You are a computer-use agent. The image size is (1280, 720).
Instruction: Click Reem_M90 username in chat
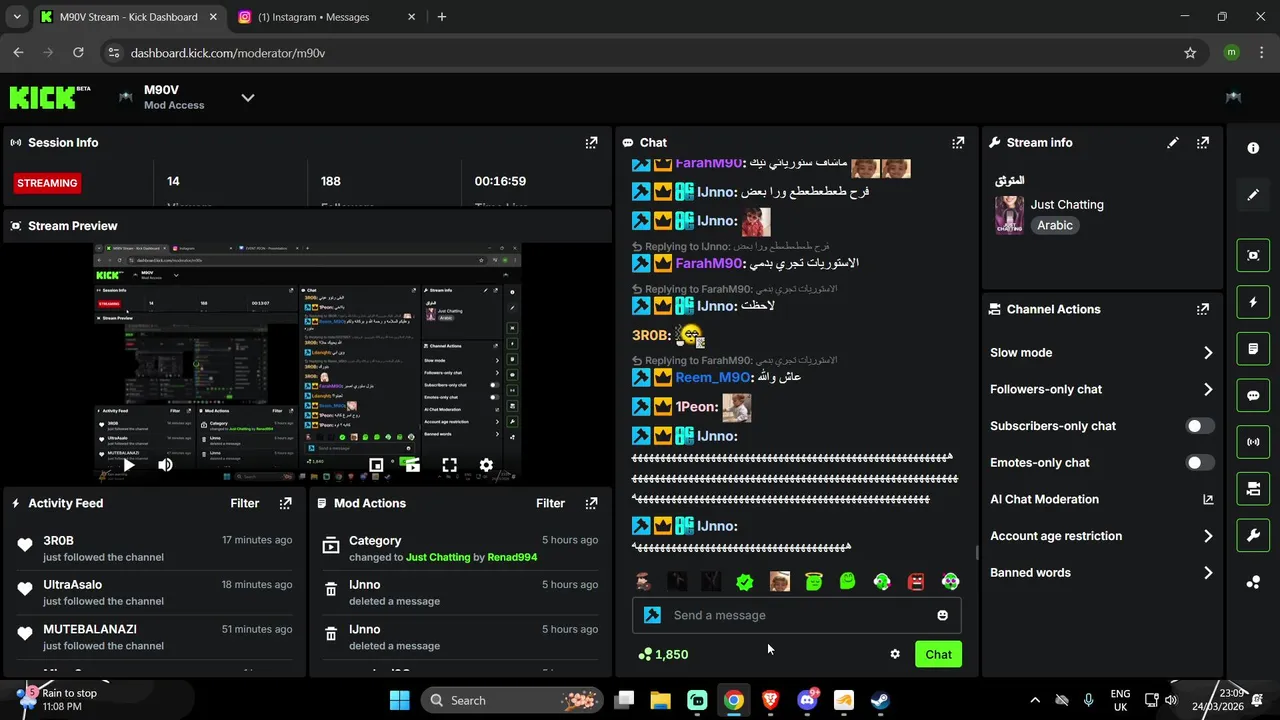(x=713, y=377)
